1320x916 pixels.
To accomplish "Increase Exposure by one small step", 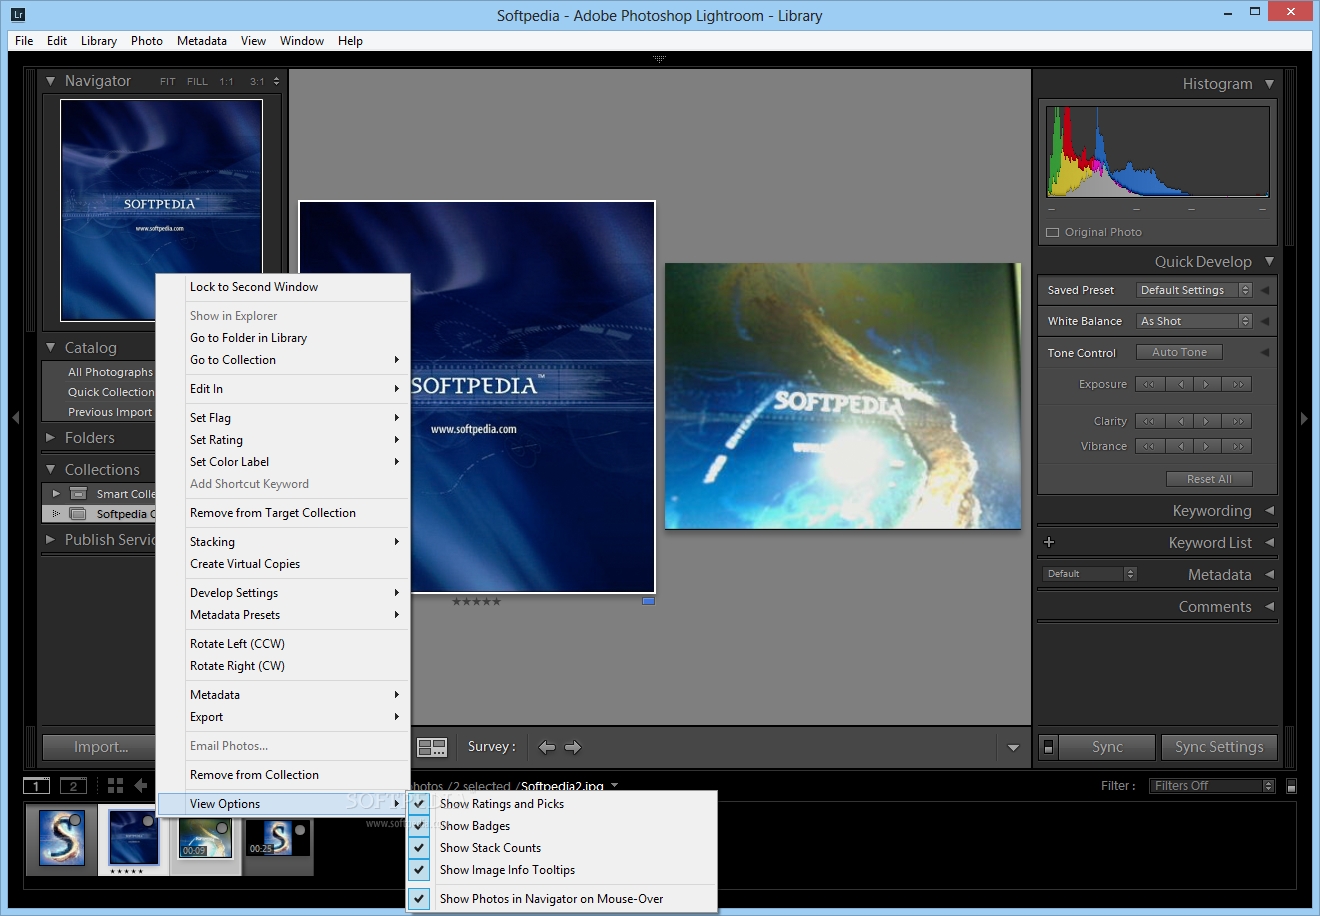I will pos(1207,384).
